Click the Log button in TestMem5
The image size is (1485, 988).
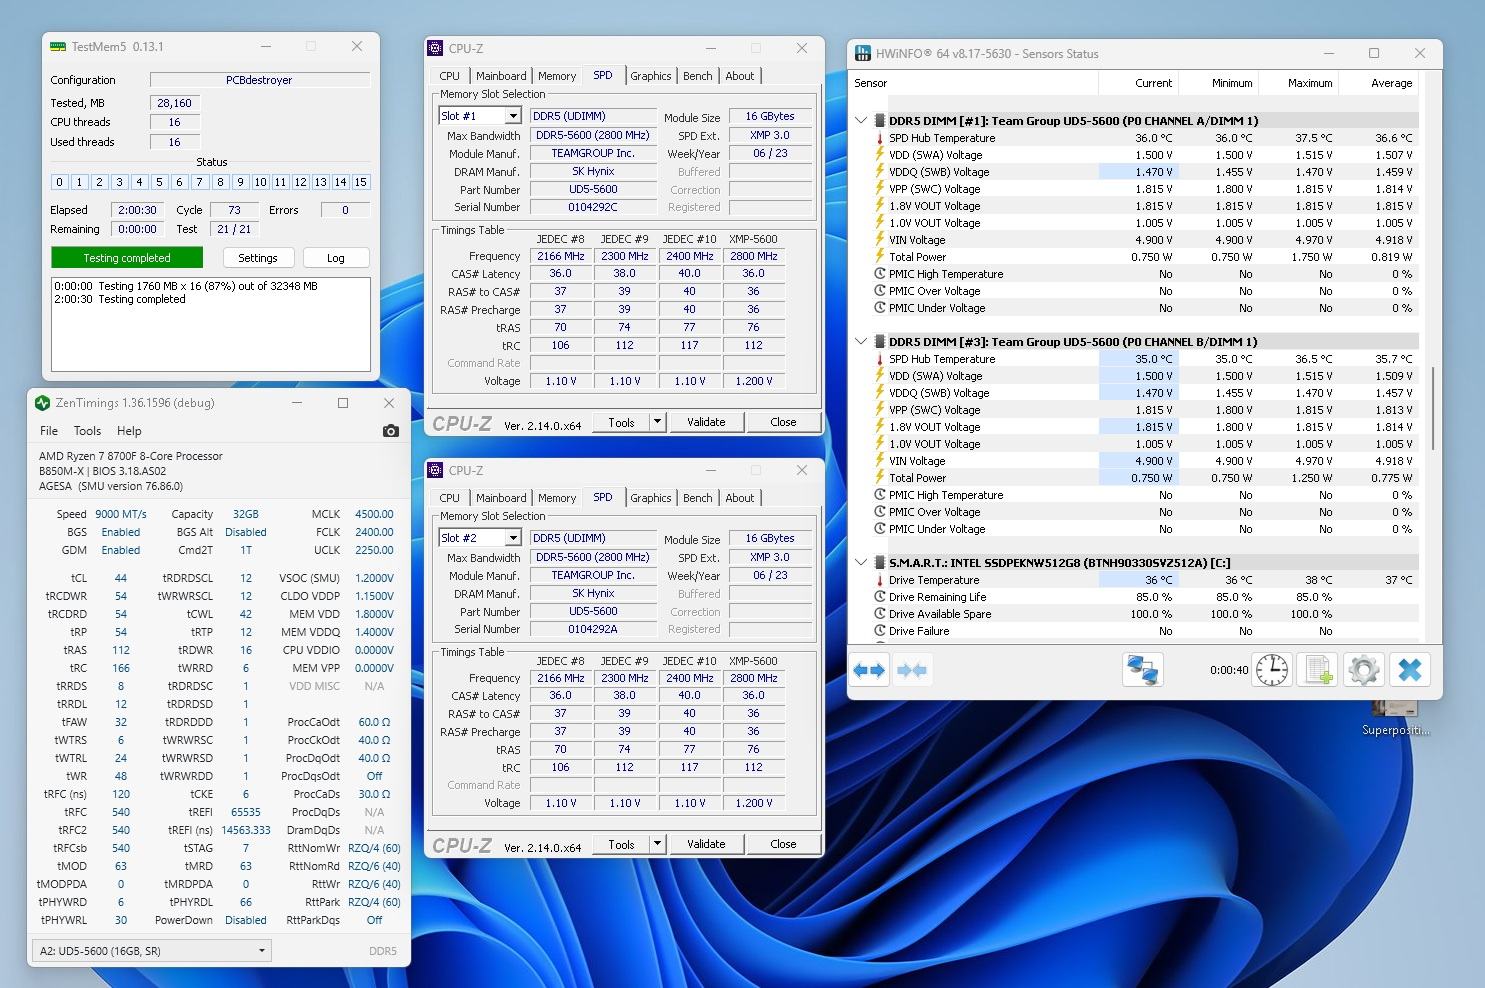(x=335, y=258)
